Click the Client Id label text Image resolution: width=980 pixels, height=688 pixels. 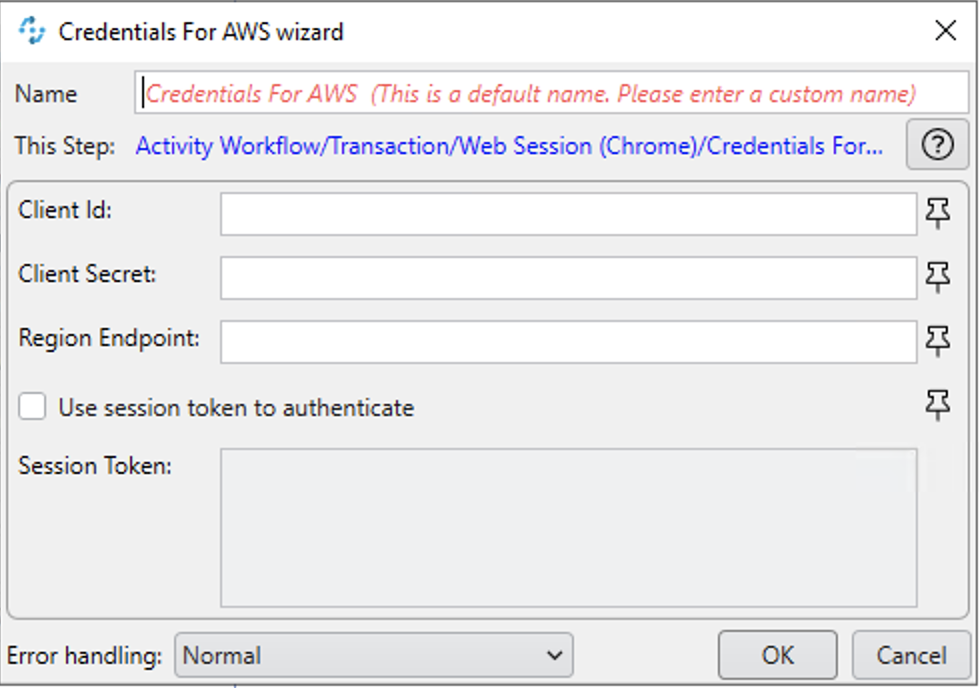[x=65, y=210]
